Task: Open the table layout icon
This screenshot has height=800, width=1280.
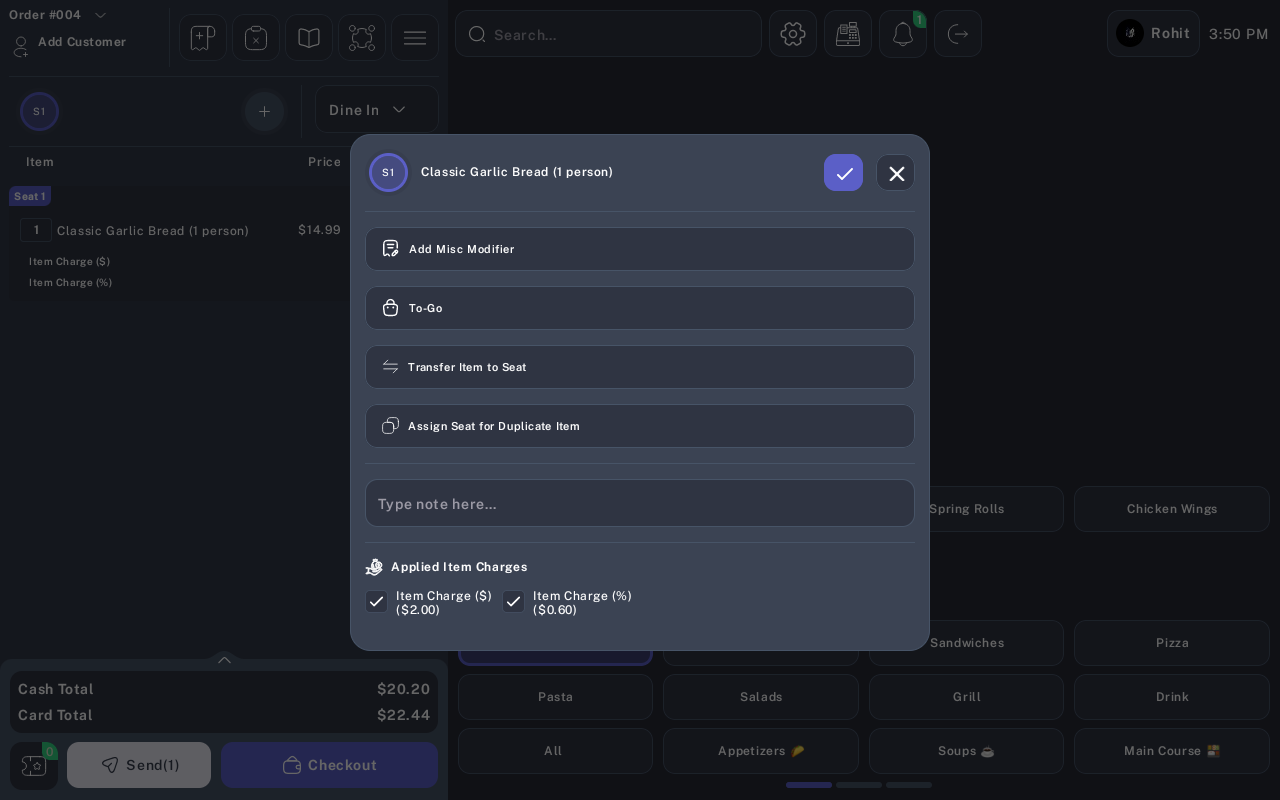Action: [362, 38]
